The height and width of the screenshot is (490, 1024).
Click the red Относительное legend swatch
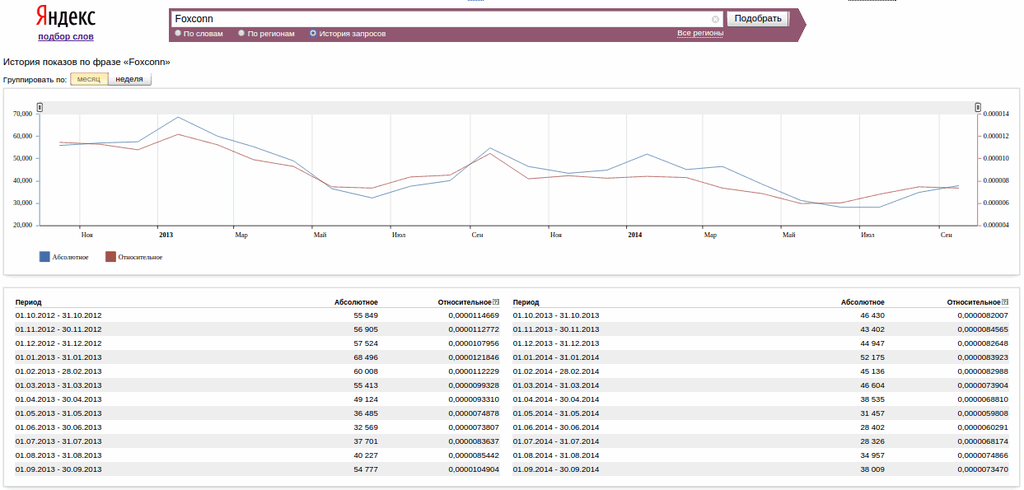[111, 257]
